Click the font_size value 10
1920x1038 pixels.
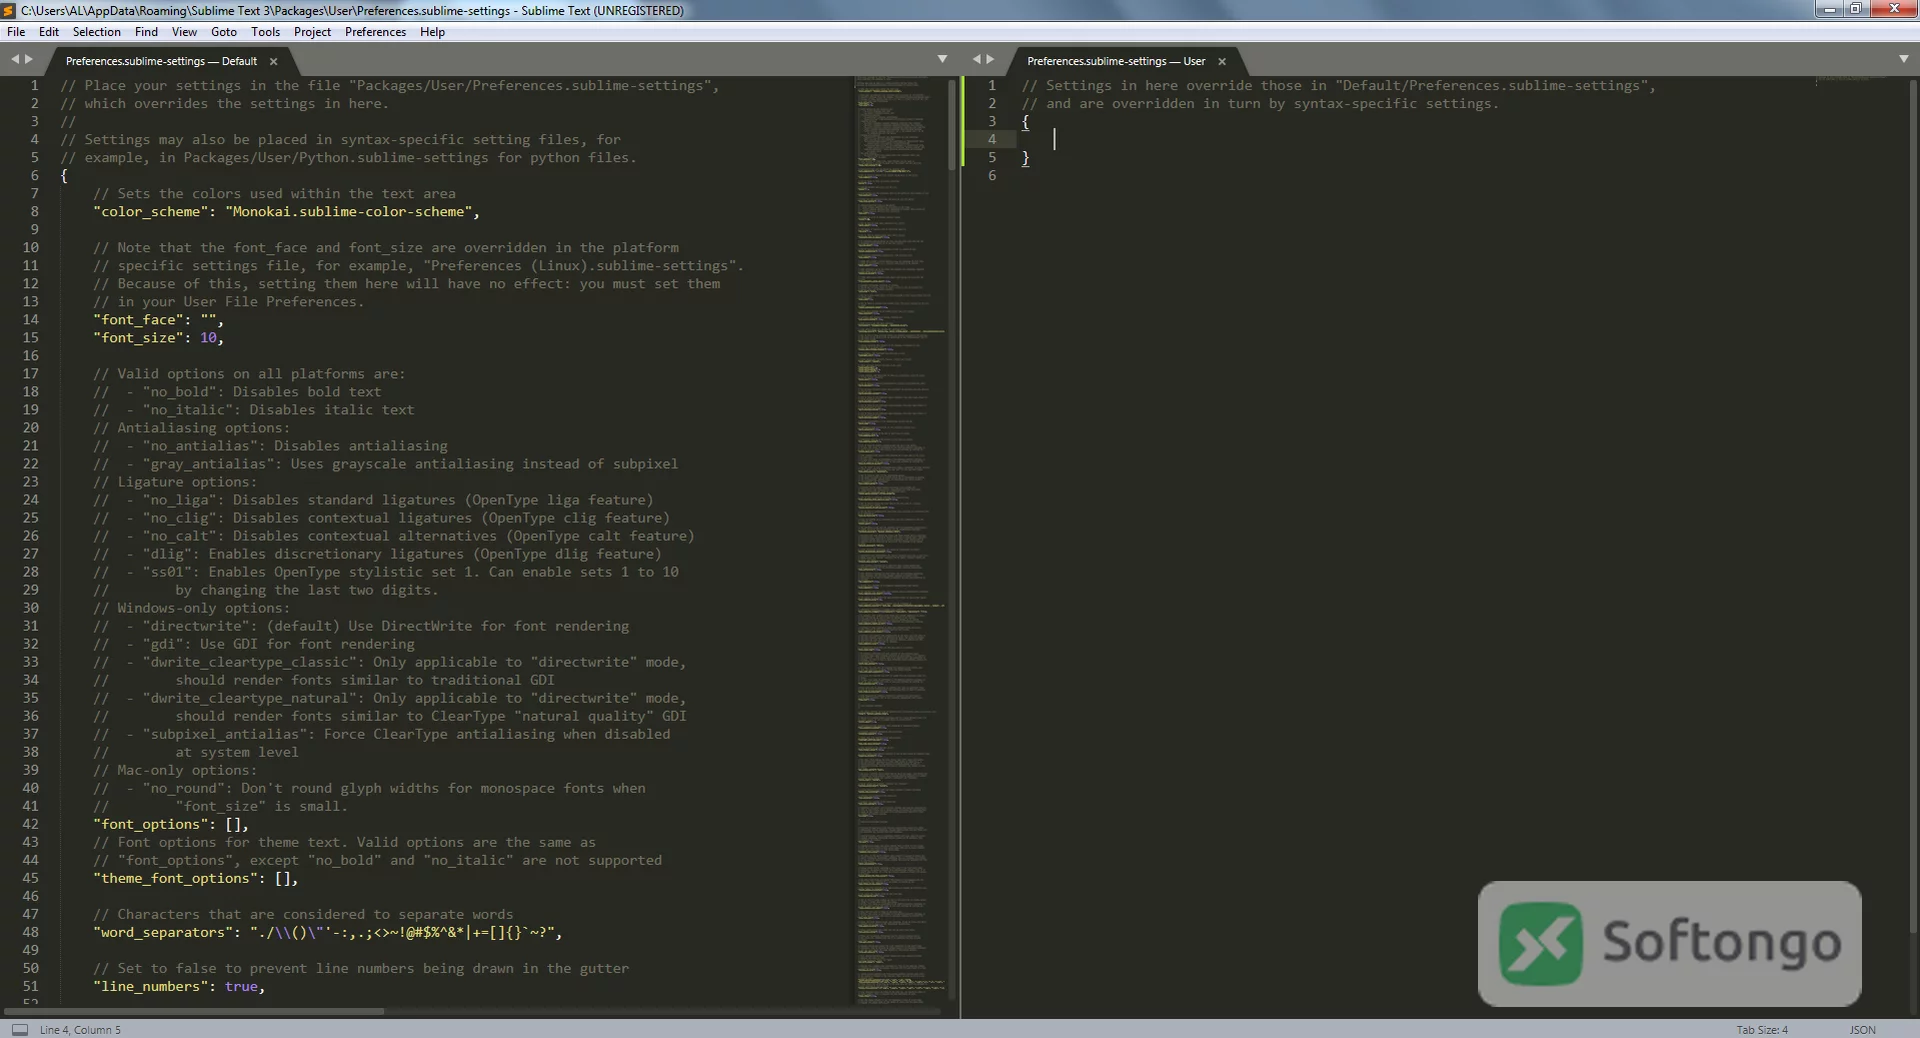point(208,338)
